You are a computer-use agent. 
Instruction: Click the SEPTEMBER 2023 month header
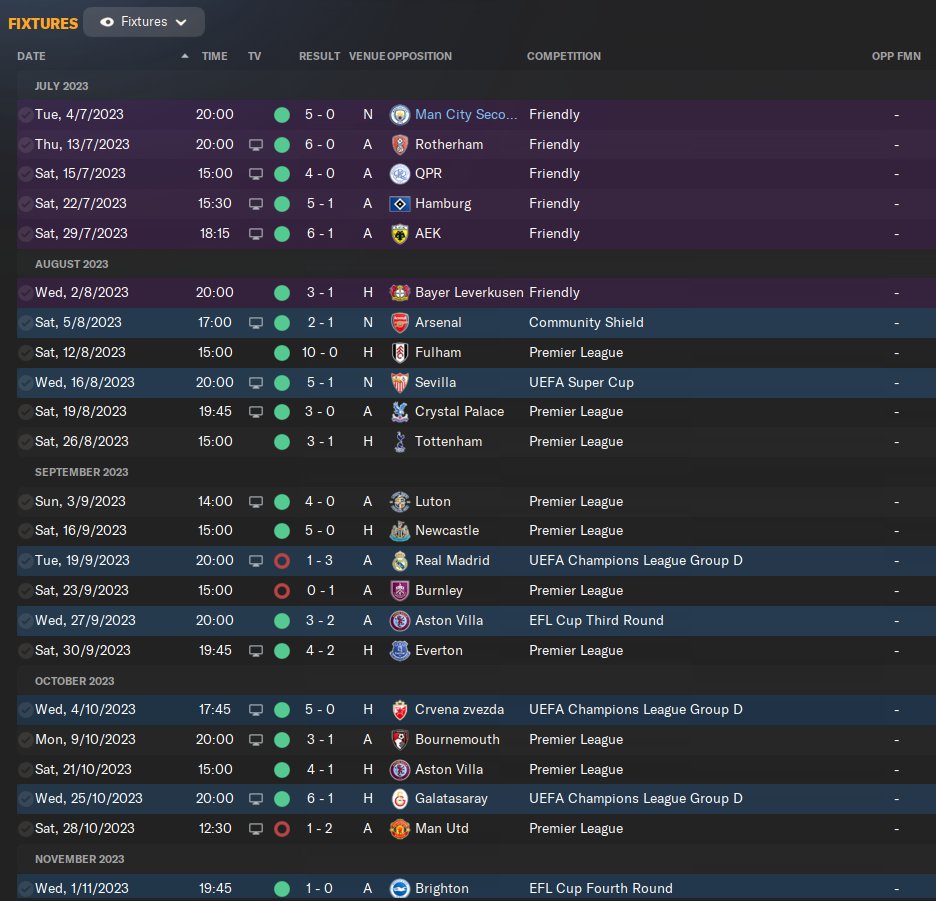[x=81, y=472]
